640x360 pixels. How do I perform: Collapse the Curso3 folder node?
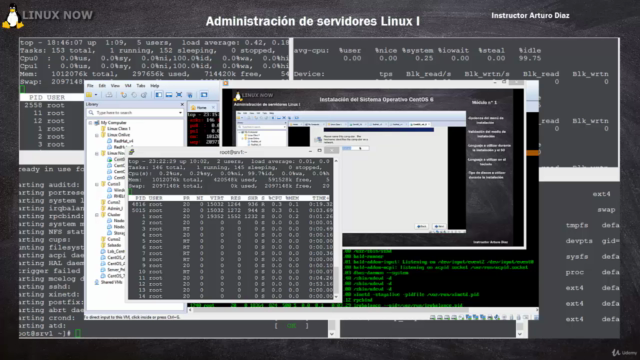pyautogui.click(x=97, y=184)
